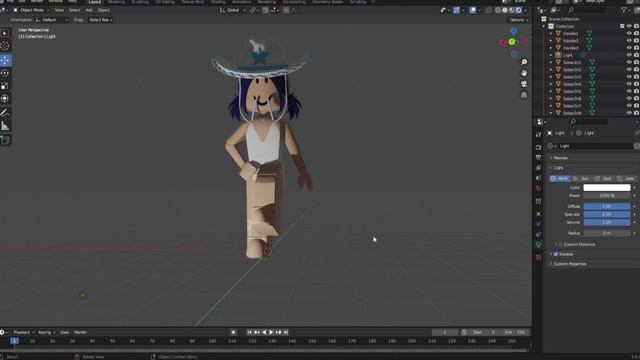Open the View Layer properties tab icon
Image resolution: width=640 pixels, height=360 pixels.
pyautogui.click(x=538, y=168)
